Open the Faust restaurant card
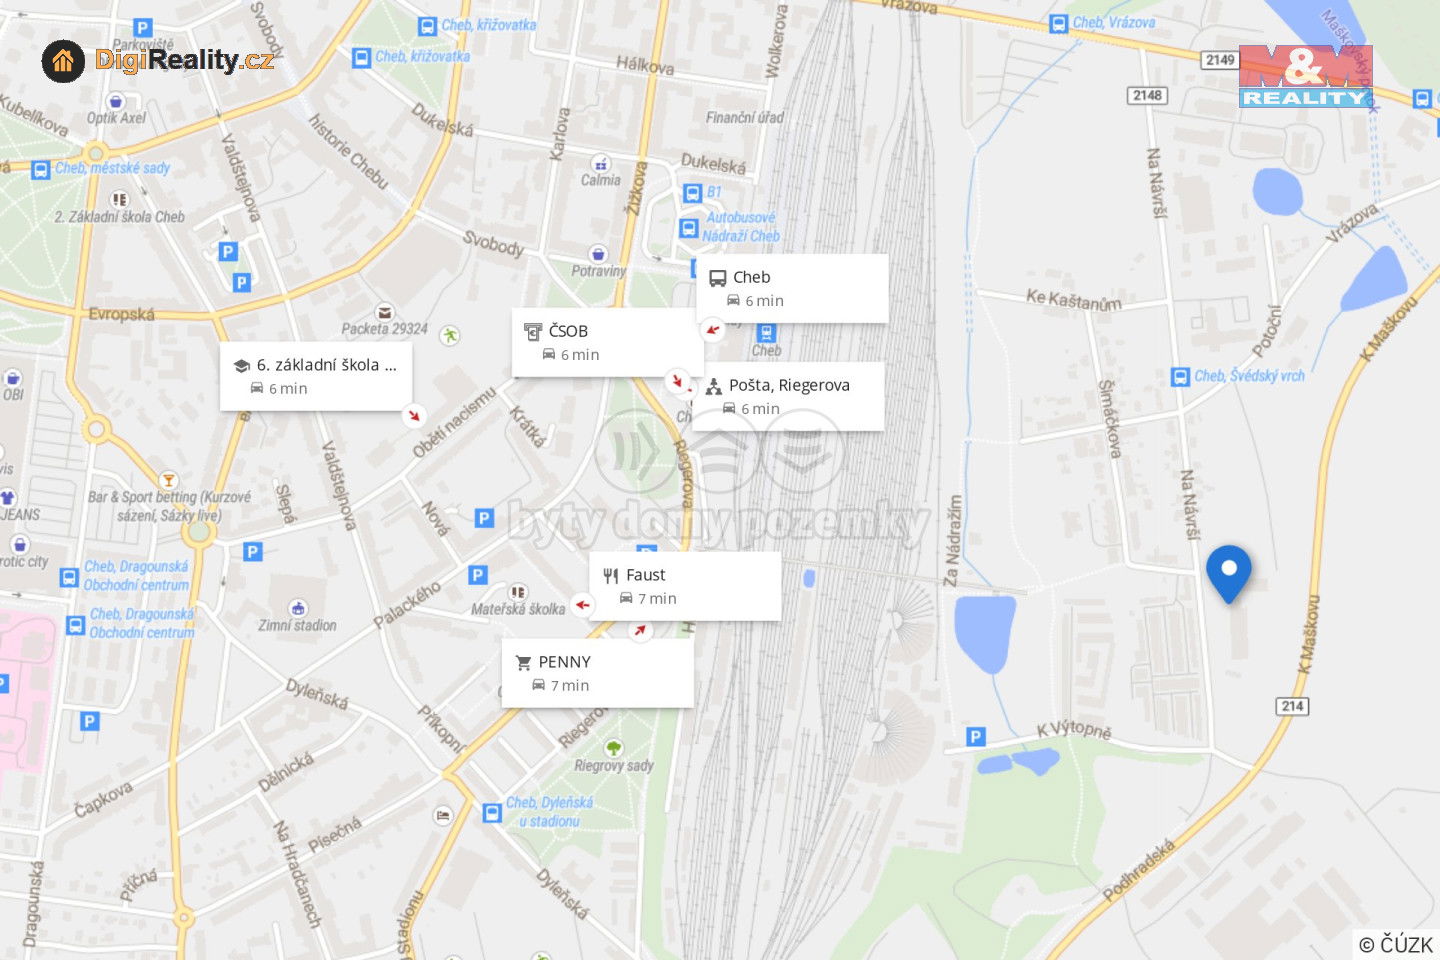 pyautogui.click(x=685, y=586)
